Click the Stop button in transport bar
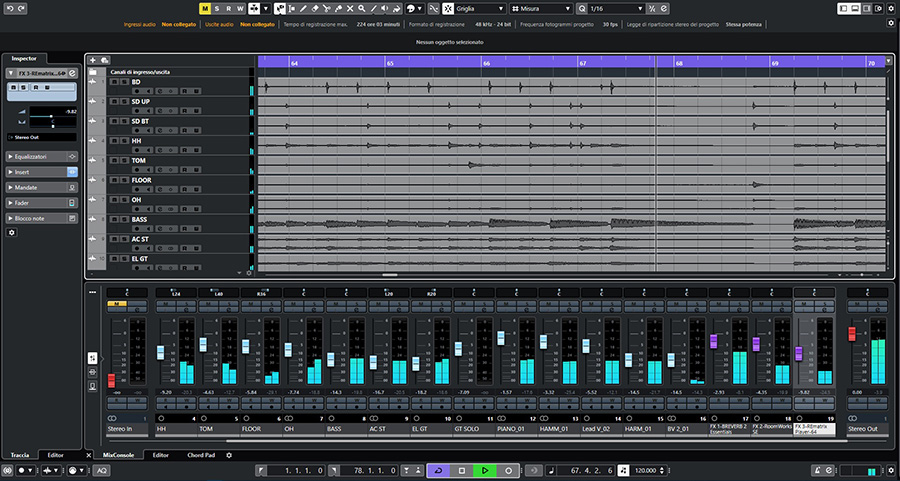 (461, 470)
